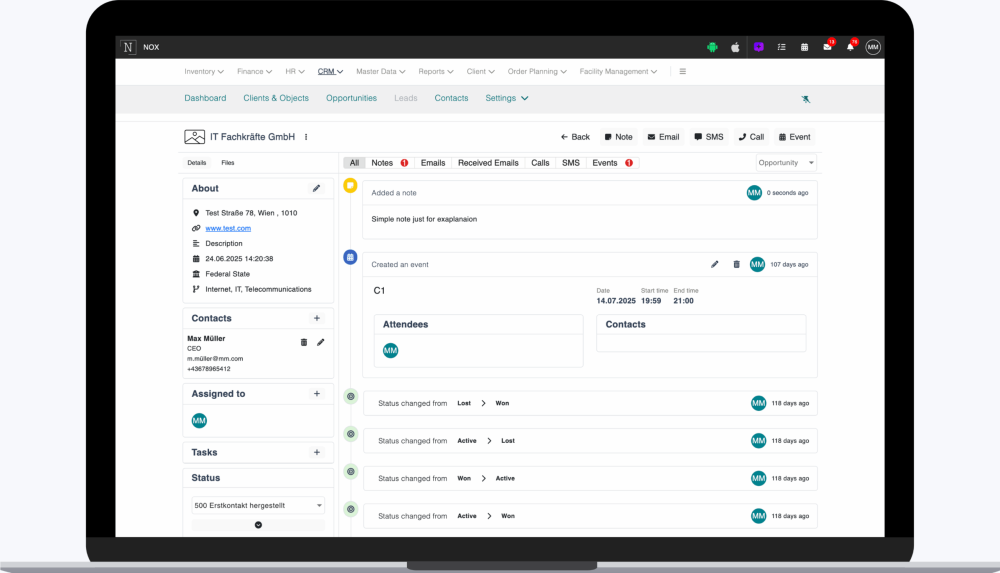This screenshot has height=573, width=1000.
Task: Expand the Settings dropdown in CRM submenu
Action: coord(507,98)
